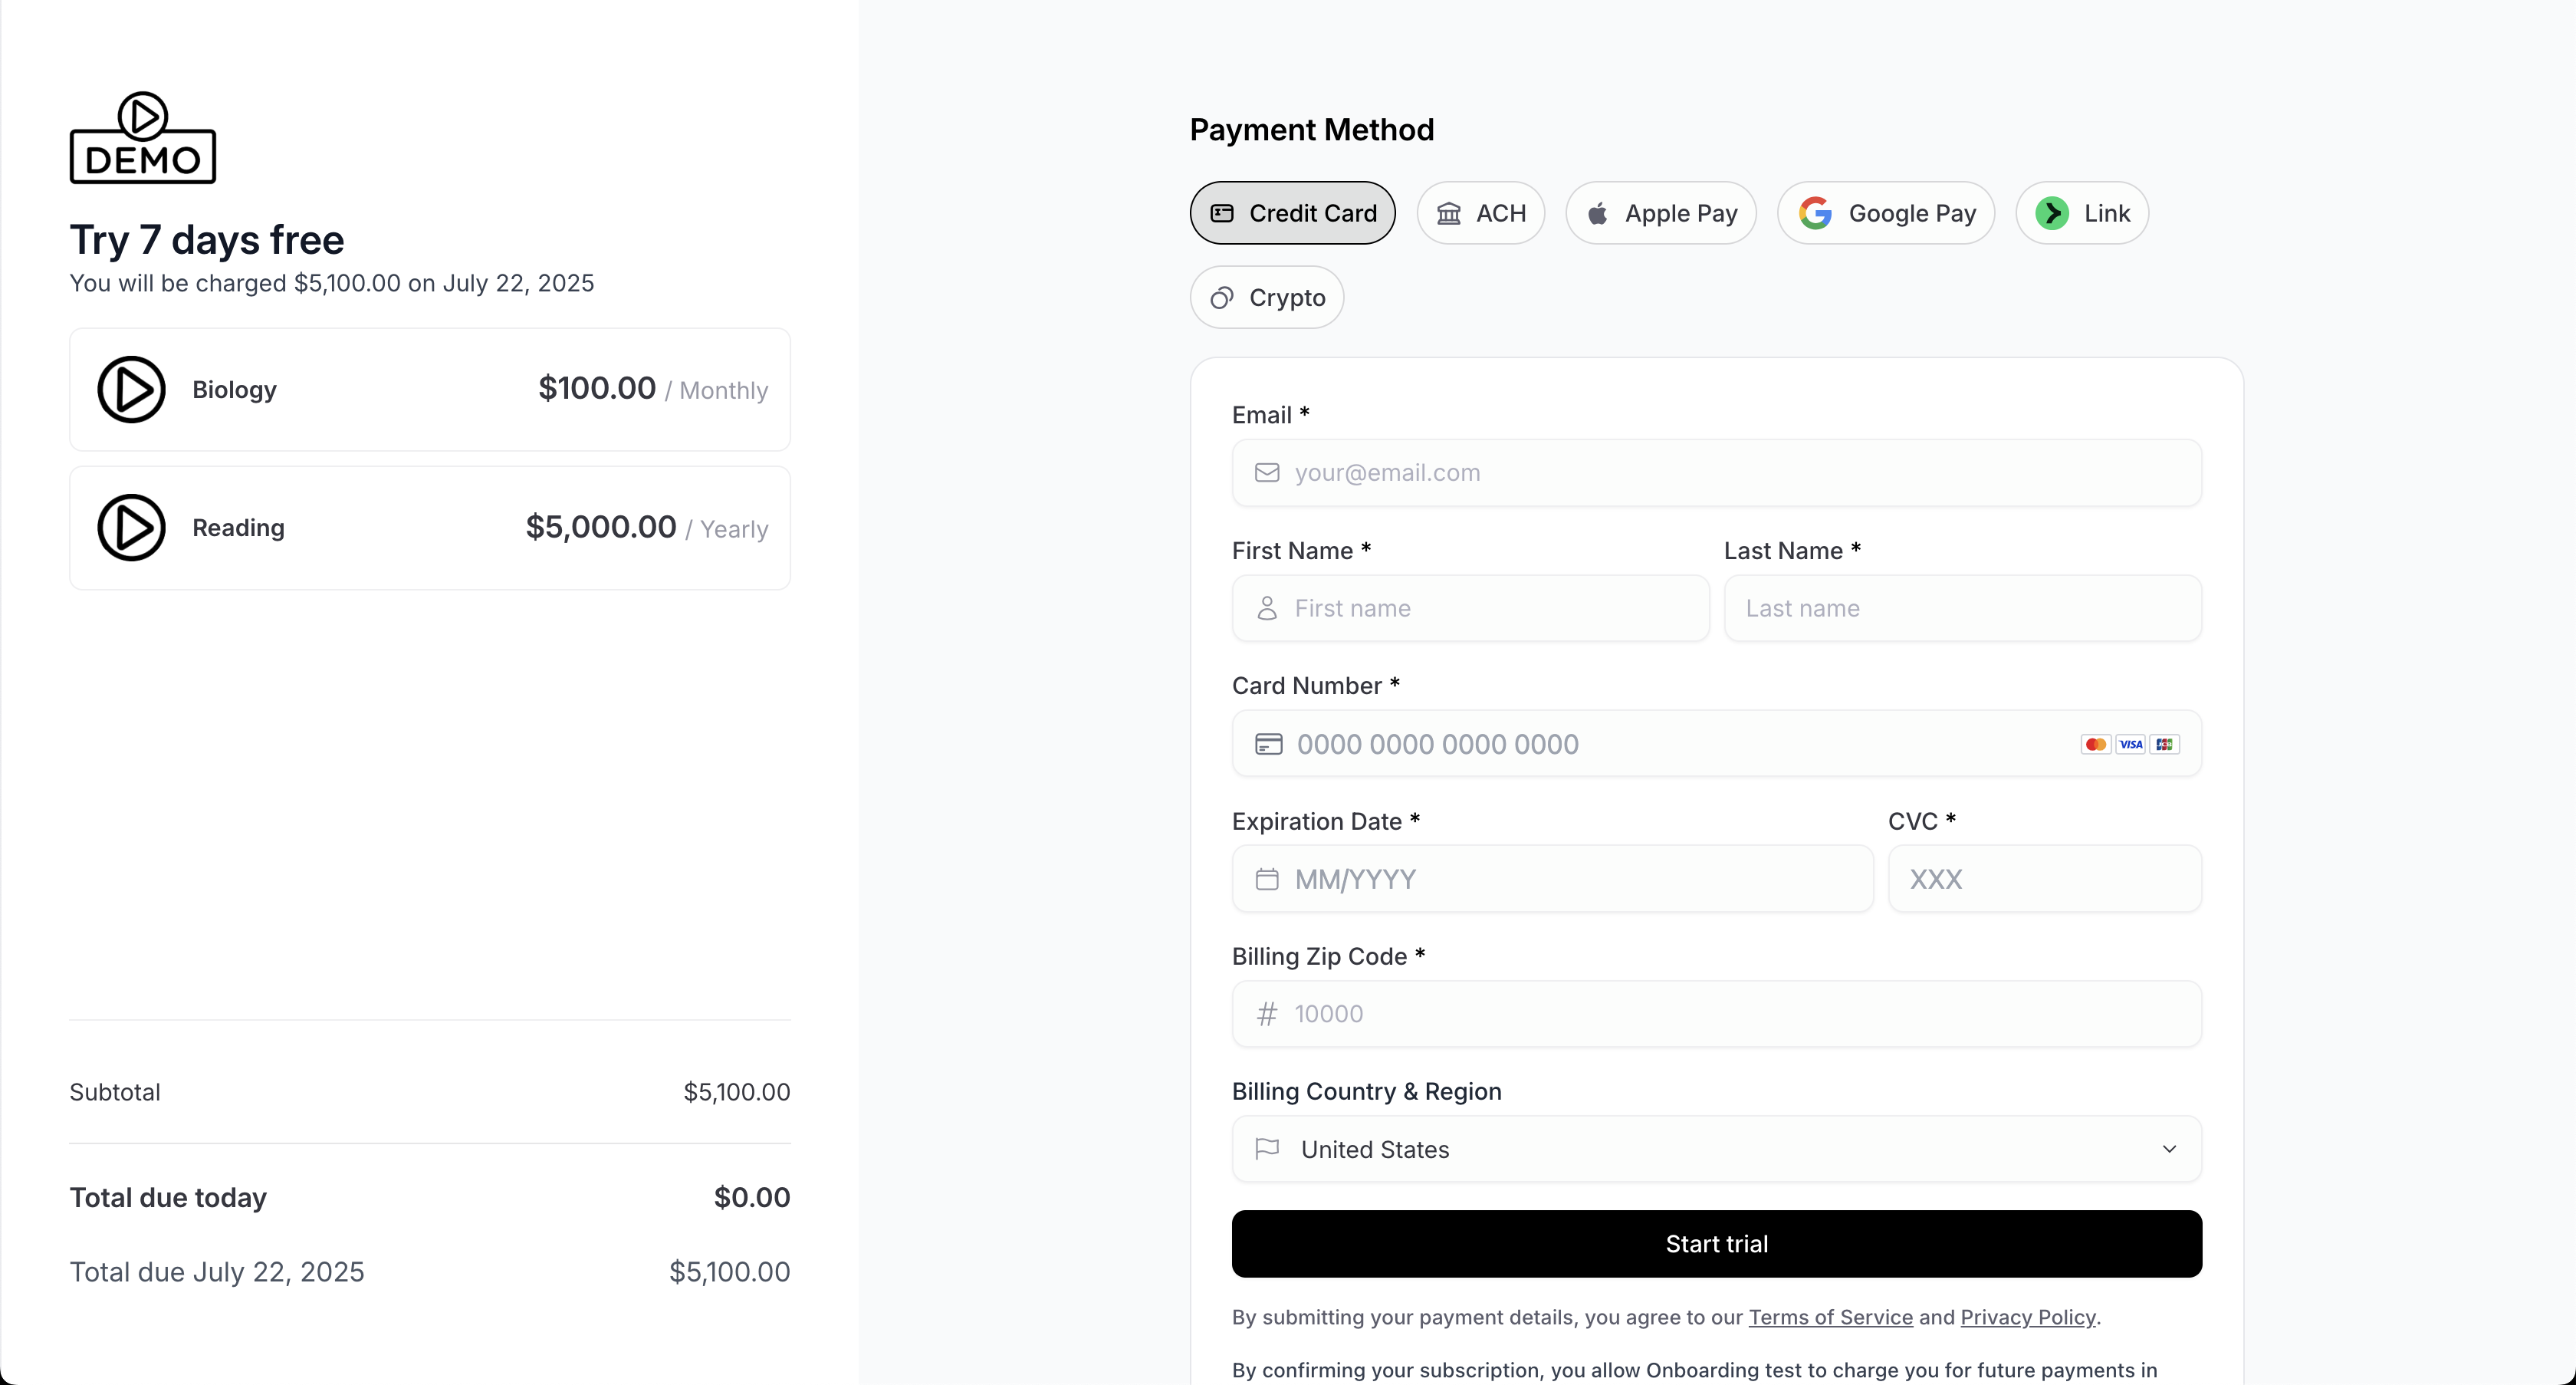Screen dimensions: 2576x1385
Task: Click the Reading subscription card name
Action: (x=238, y=528)
